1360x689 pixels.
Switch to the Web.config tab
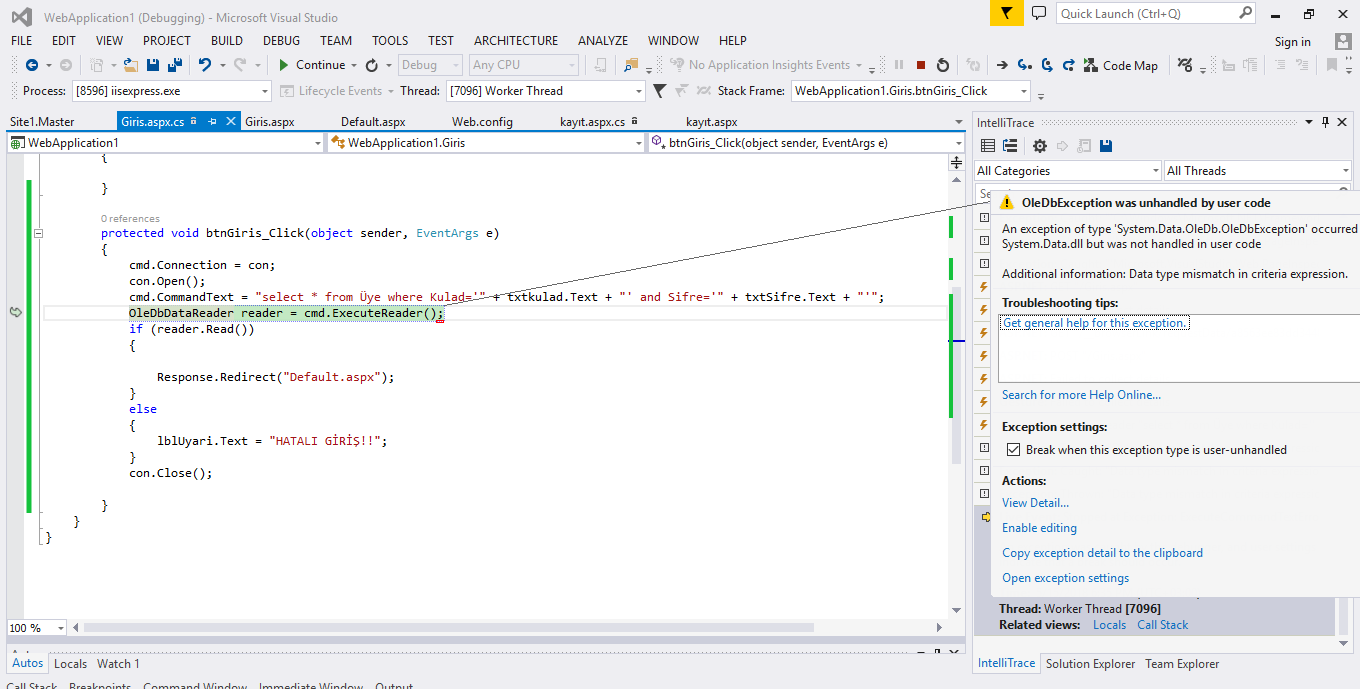pyautogui.click(x=482, y=122)
